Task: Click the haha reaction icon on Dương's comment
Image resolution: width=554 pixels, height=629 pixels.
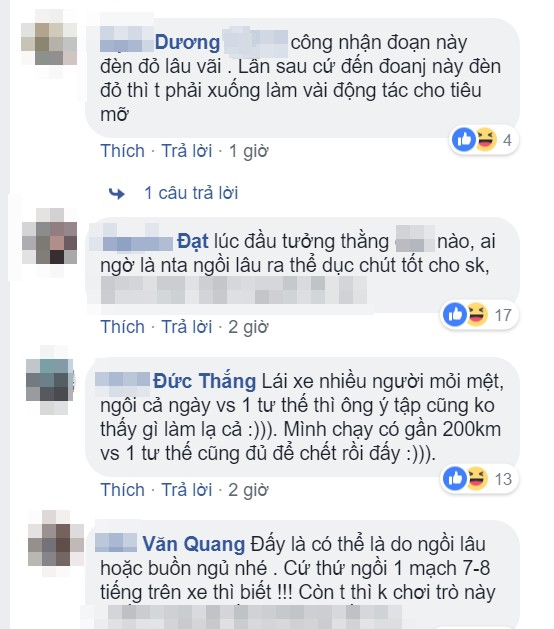Action: pyautogui.click(x=485, y=140)
